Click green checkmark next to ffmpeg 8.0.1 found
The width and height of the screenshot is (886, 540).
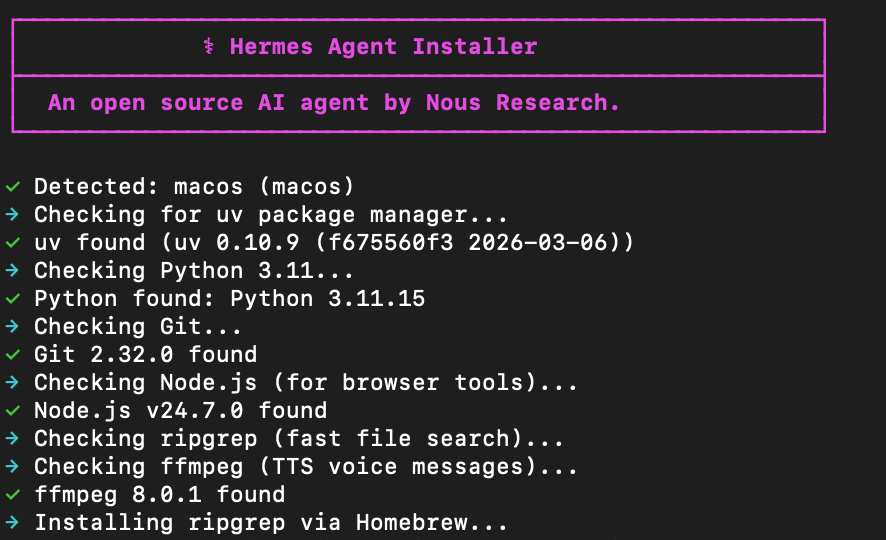[12, 495]
